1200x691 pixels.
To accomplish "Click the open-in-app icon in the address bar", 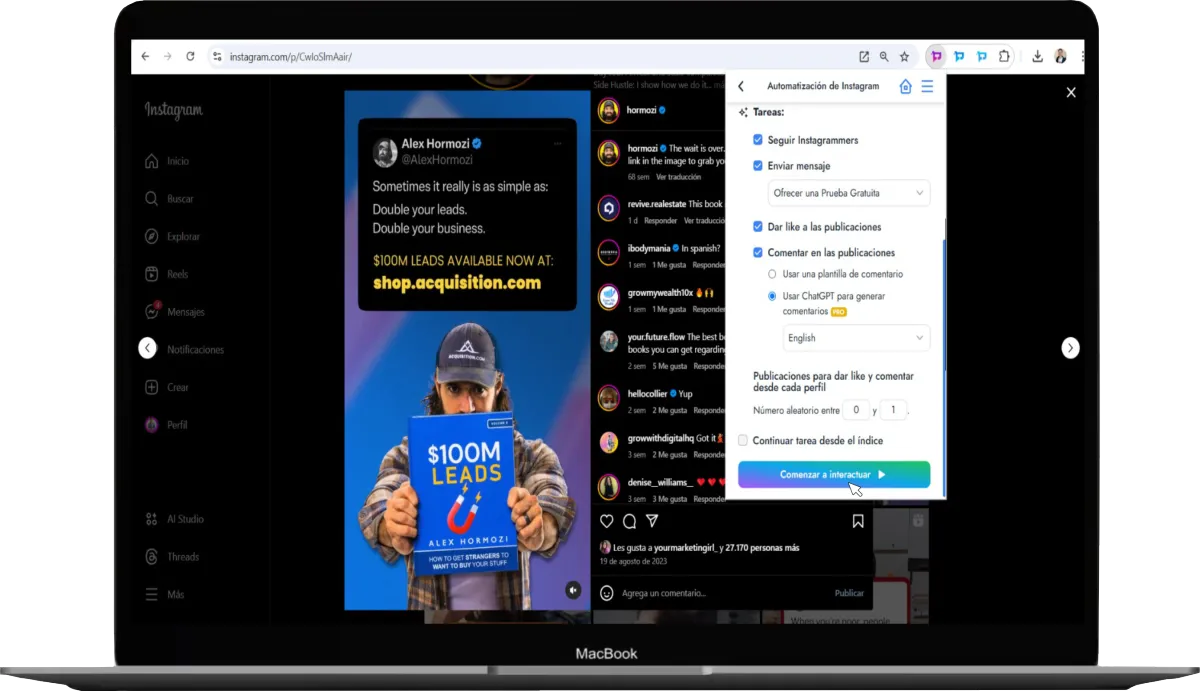I will [x=864, y=57].
